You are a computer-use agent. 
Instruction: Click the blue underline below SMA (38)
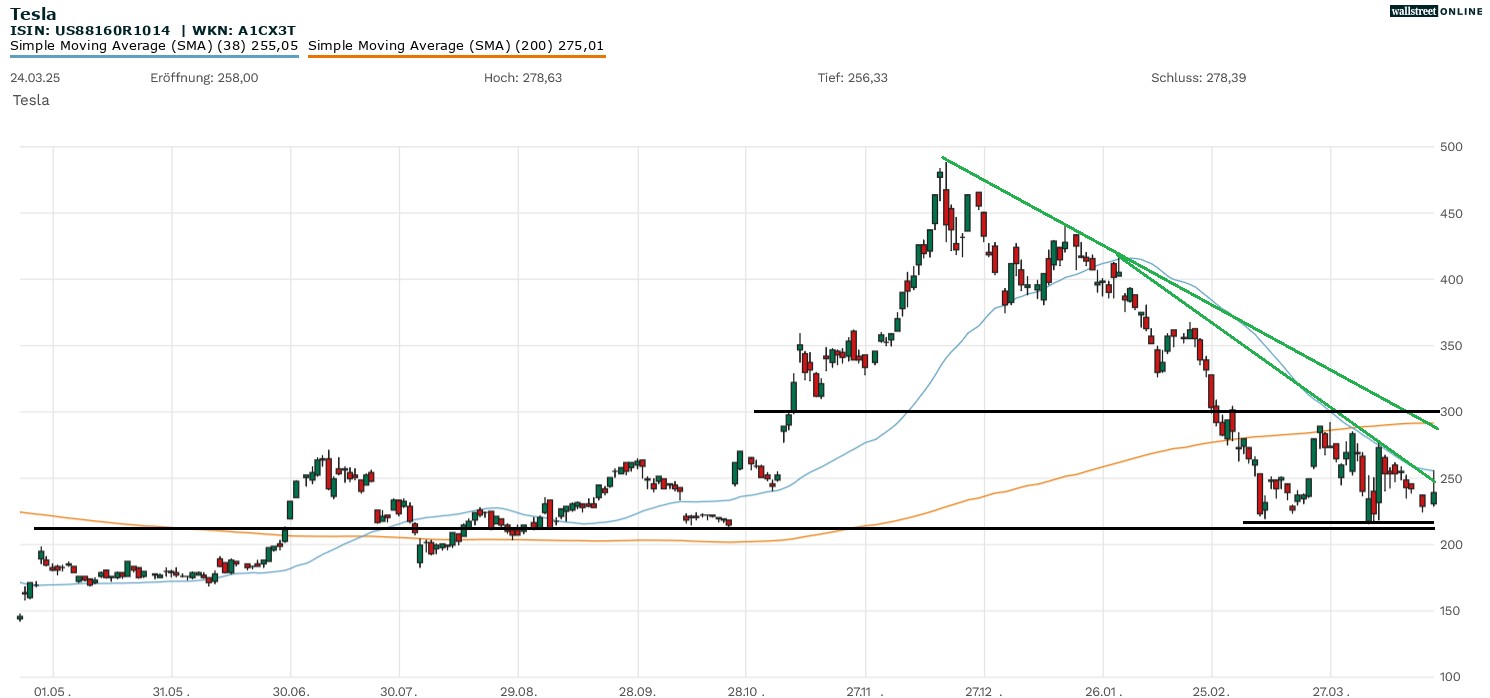coord(154,56)
